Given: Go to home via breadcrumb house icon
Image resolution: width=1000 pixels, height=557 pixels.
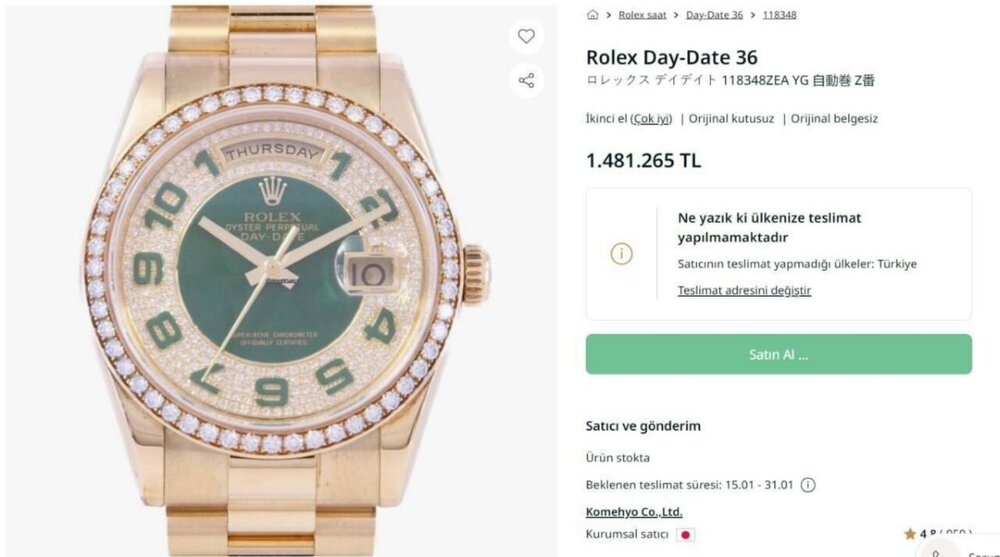Looking at the screenshot, I should [593, 15].
